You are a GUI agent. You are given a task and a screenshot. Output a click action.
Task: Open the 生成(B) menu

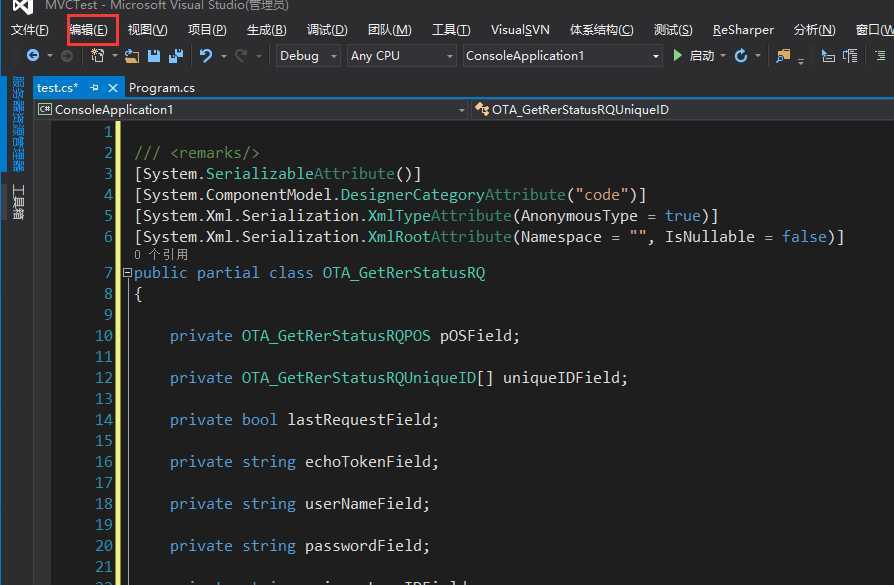point(266,30)
